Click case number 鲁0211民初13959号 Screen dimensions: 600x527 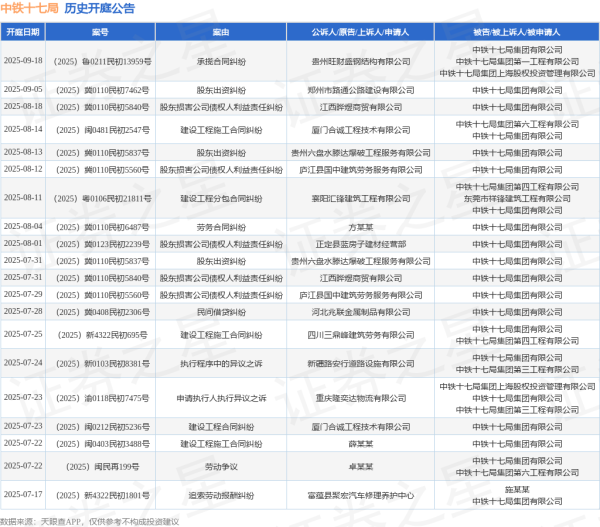pos(102,62)
